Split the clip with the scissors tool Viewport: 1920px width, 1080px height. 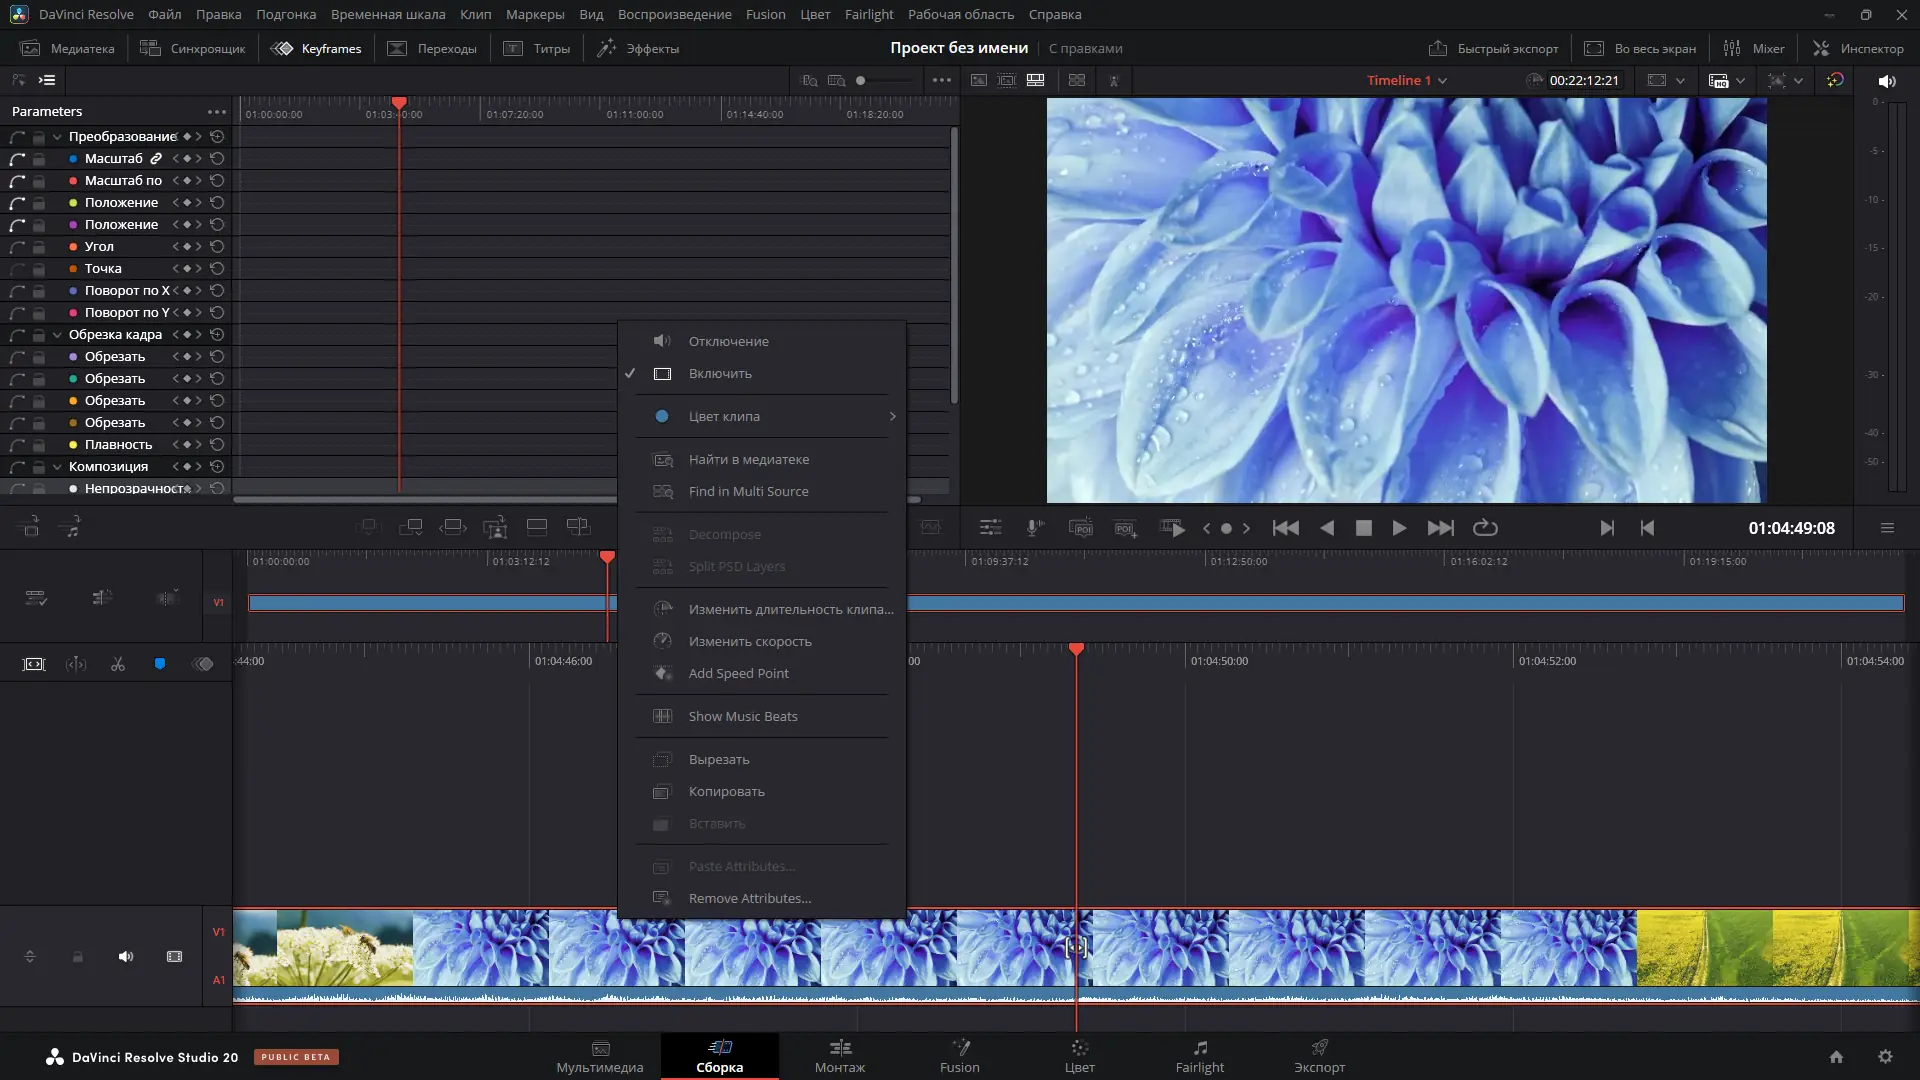[117, 663]
